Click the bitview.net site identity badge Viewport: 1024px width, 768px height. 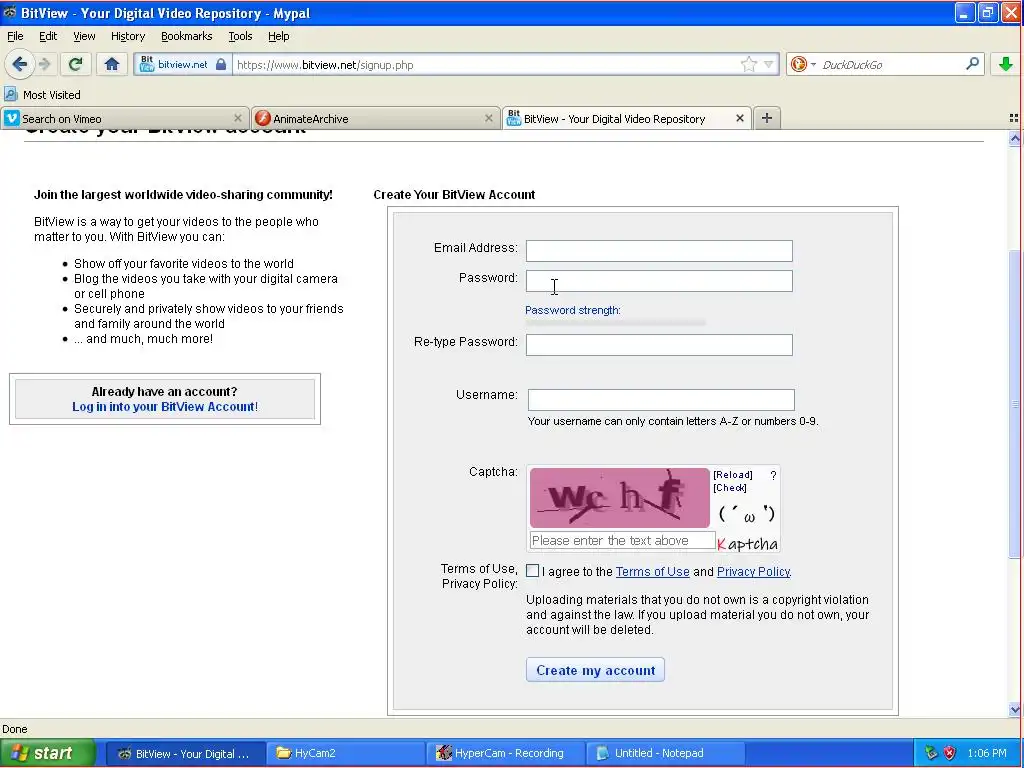(x=183, y=65)
